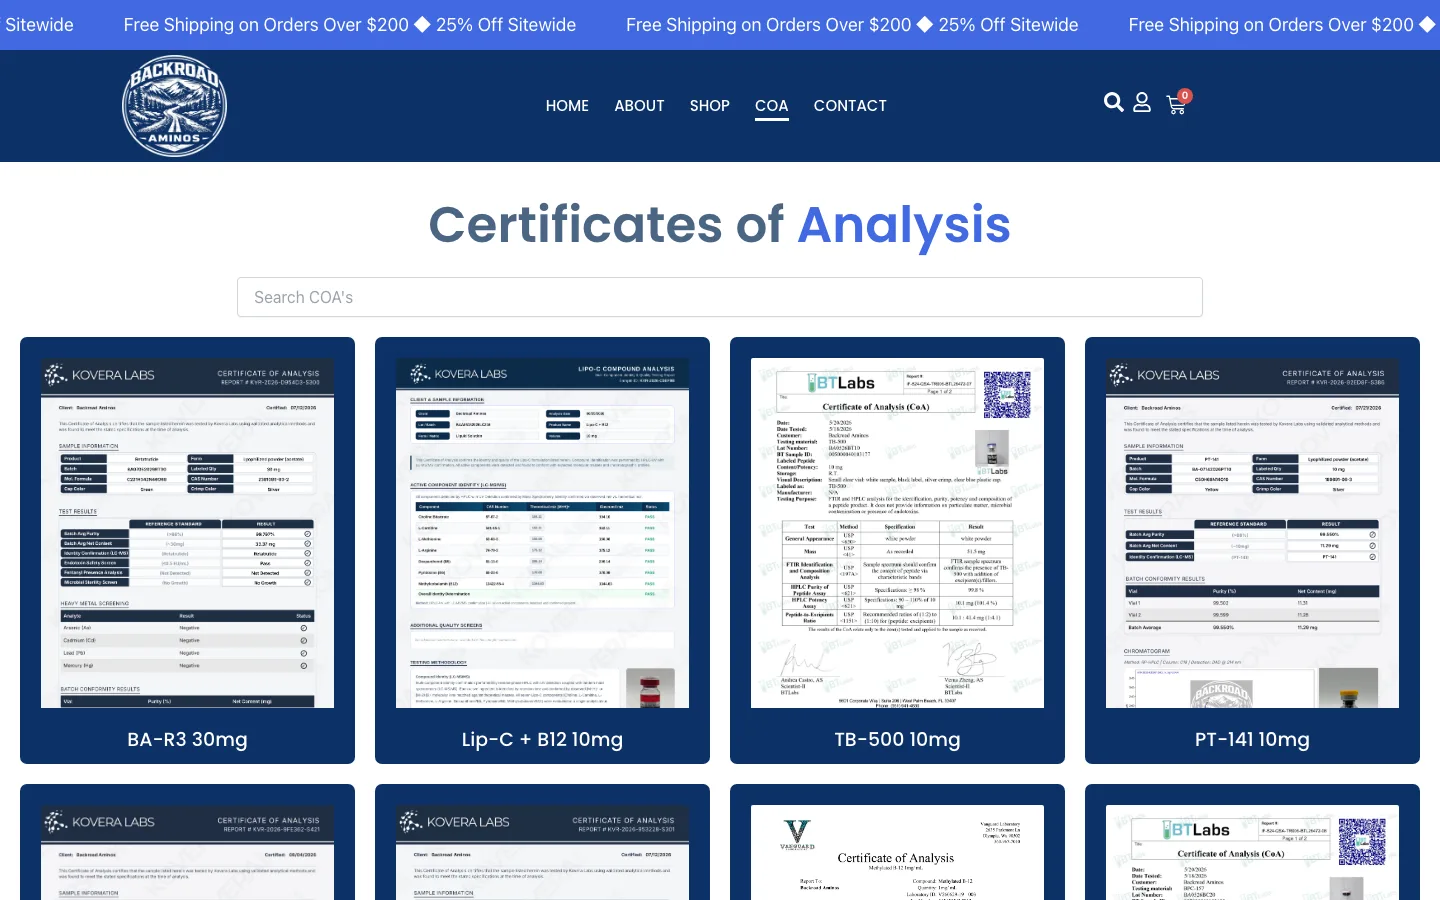
Task: Click the cart item count badge
Action: (x=1185, y=96)
